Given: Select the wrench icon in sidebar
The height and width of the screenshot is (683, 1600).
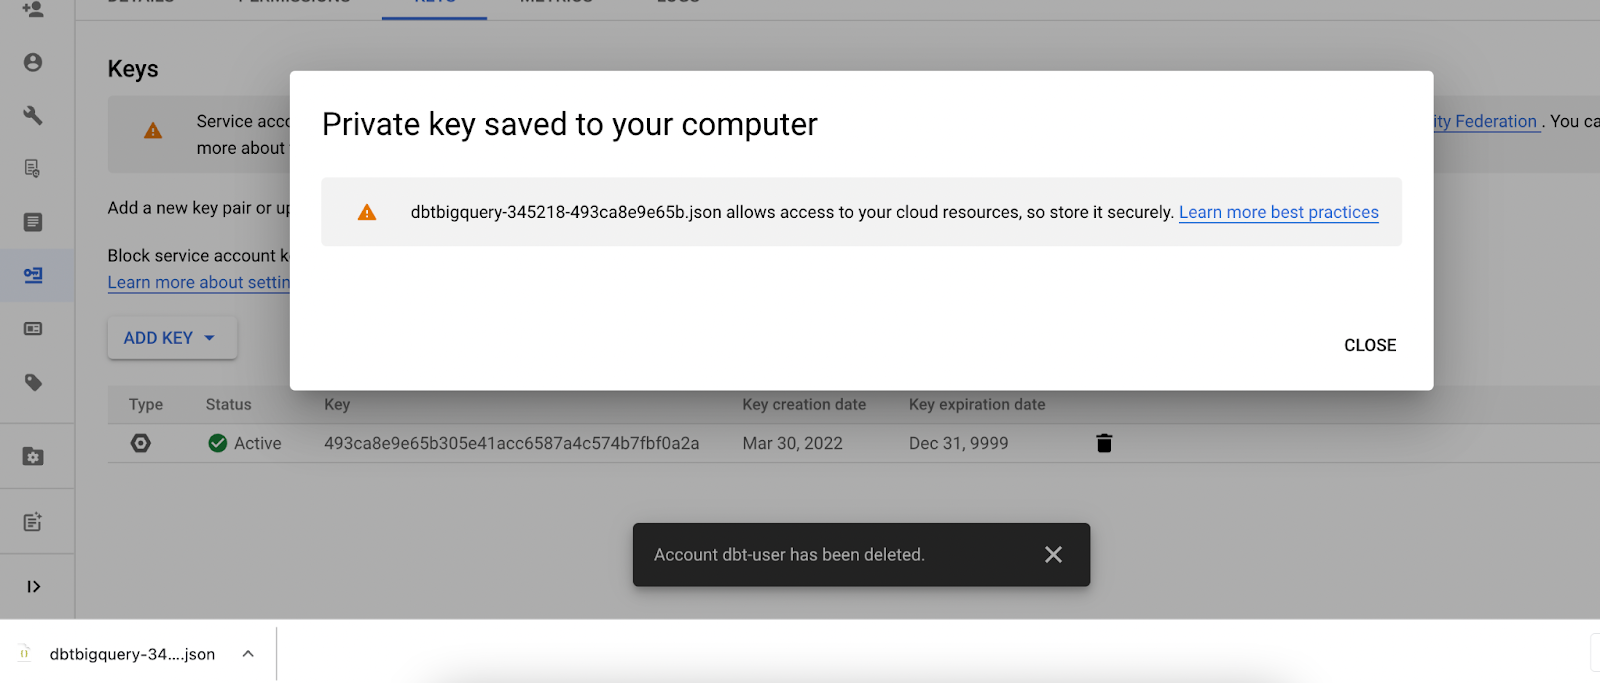Looking at the screenshot, I should click(x=33, y=115).
